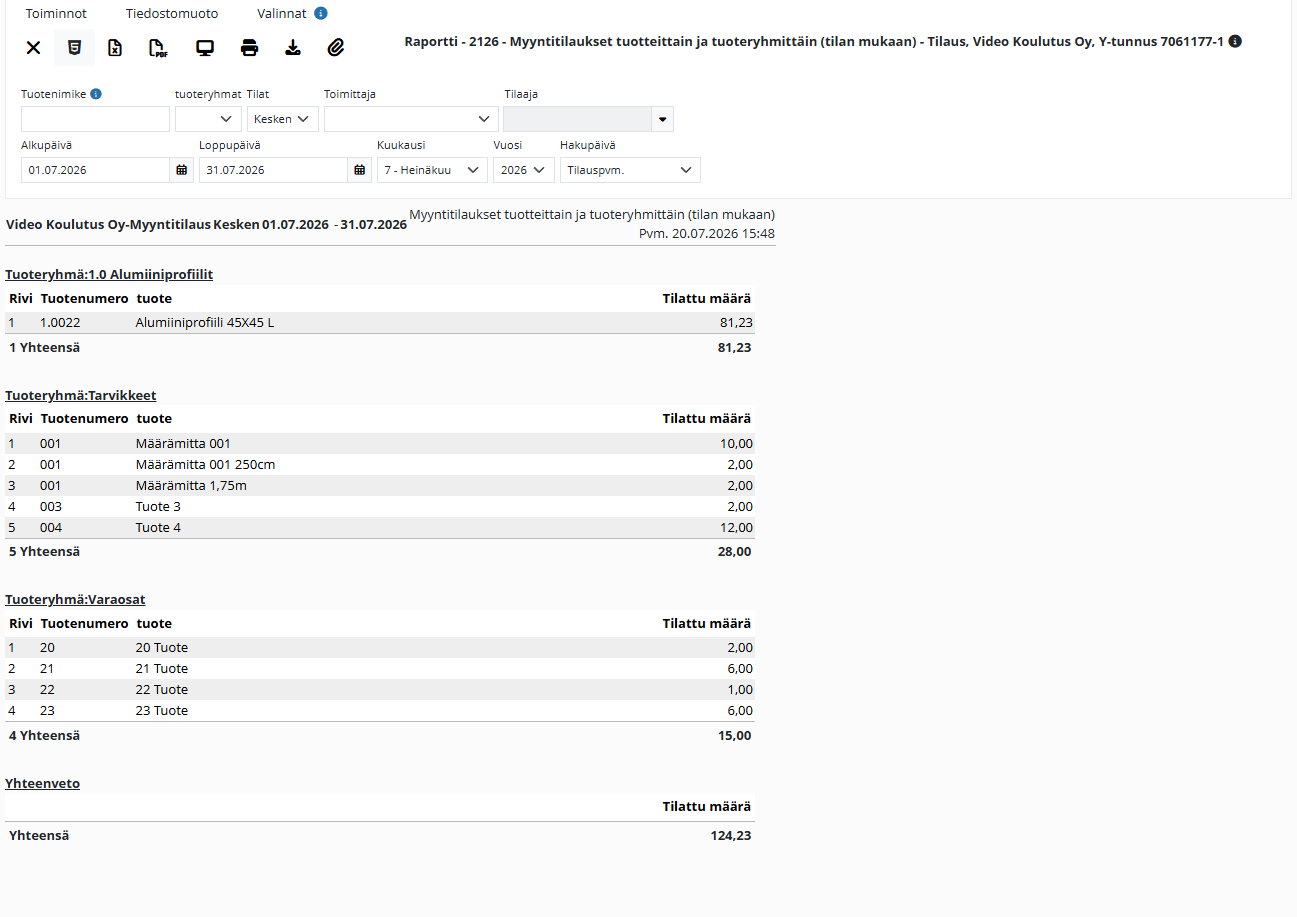Select heading Tuoteryhmä:Tarvikkeet
Viewport: 1297px width, 917px height.
(81, 395)
